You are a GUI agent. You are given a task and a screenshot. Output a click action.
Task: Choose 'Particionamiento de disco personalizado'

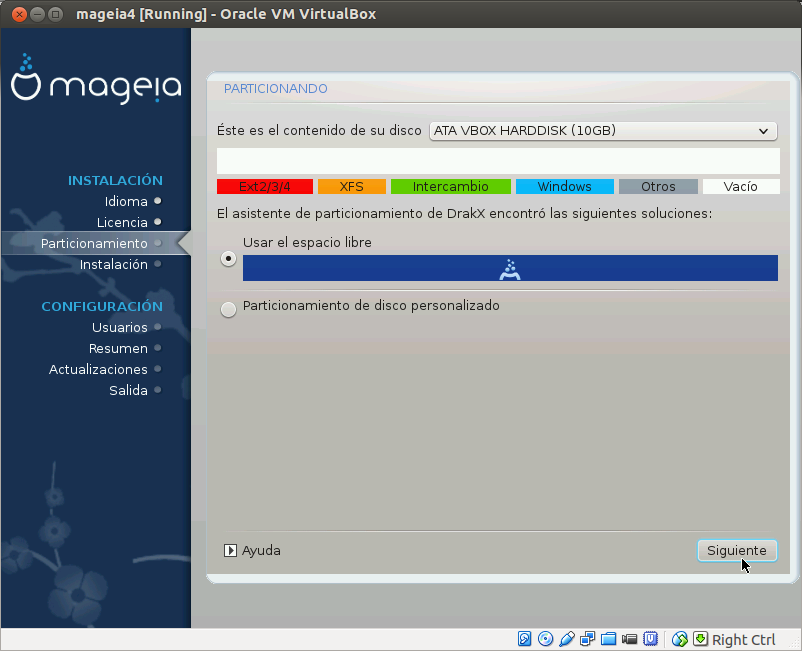(228, 309)
